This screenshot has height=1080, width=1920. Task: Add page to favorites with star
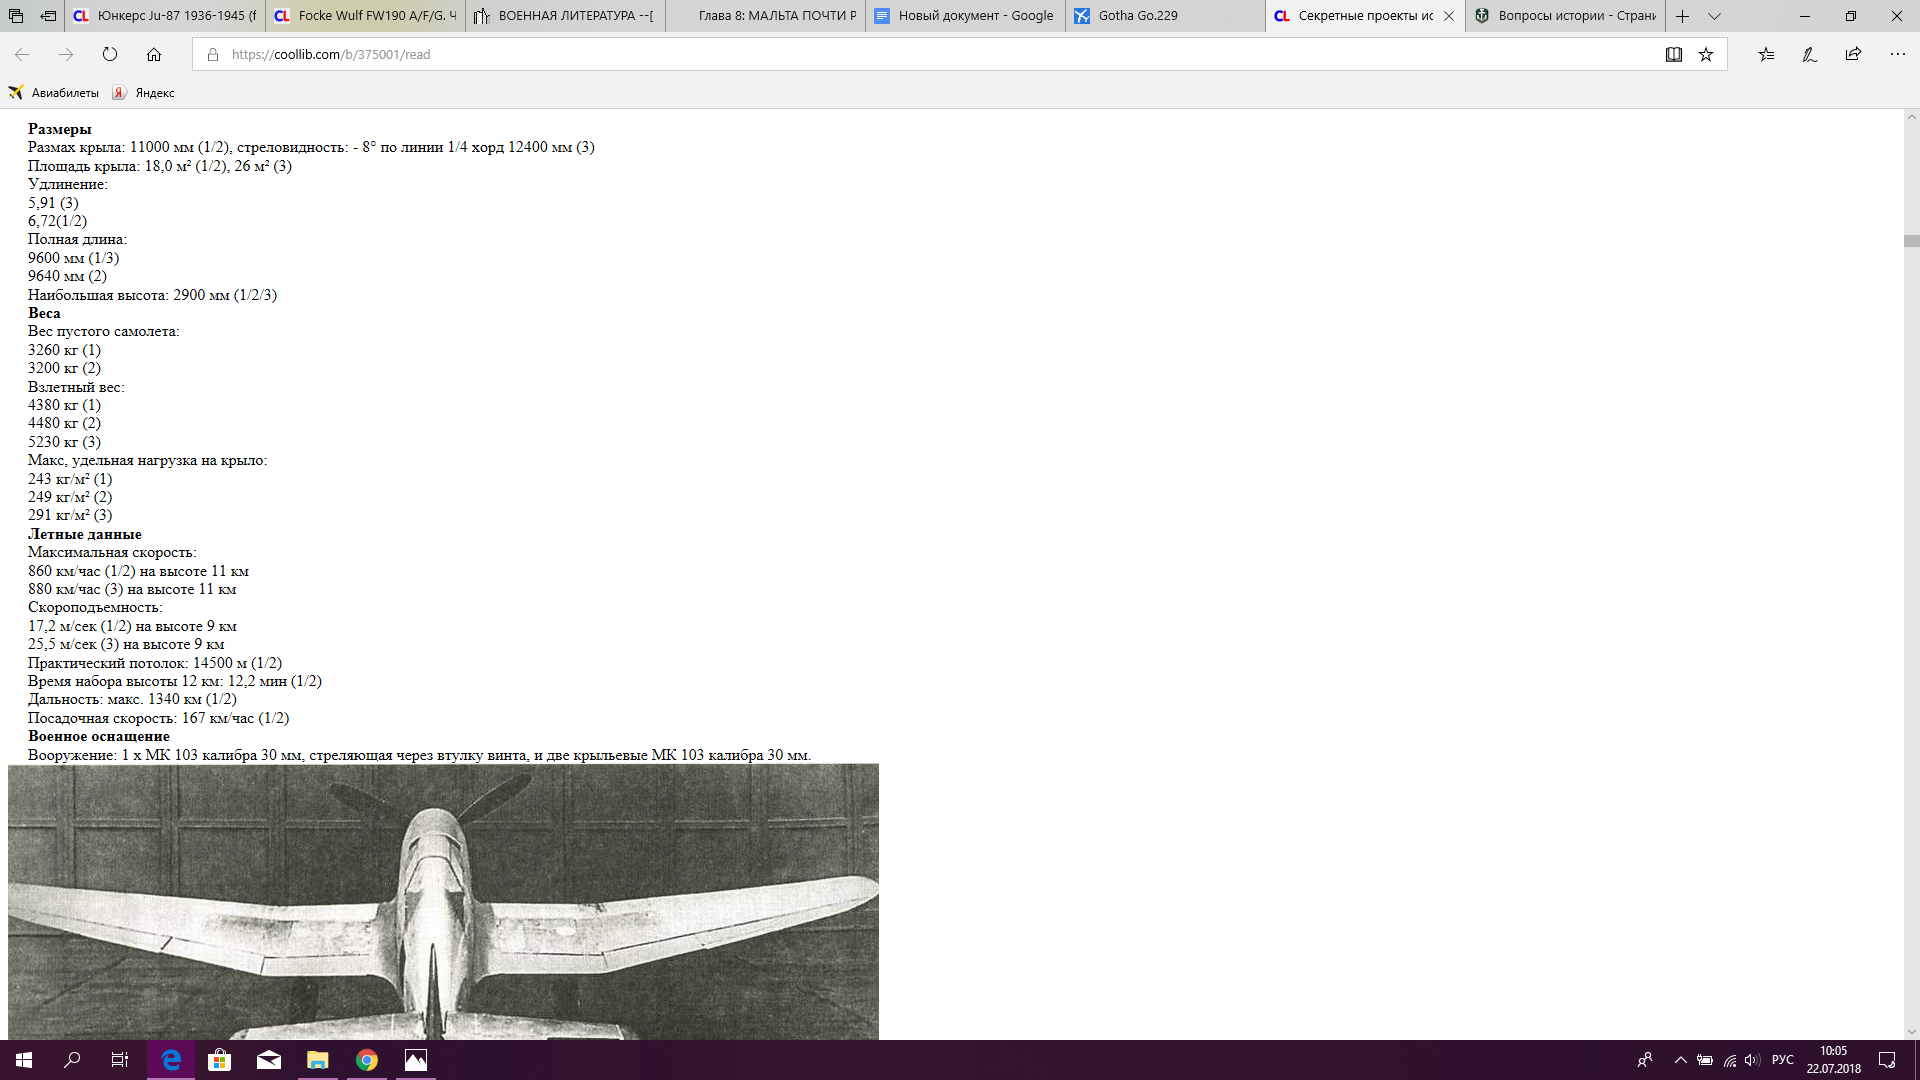(1706, 55)
